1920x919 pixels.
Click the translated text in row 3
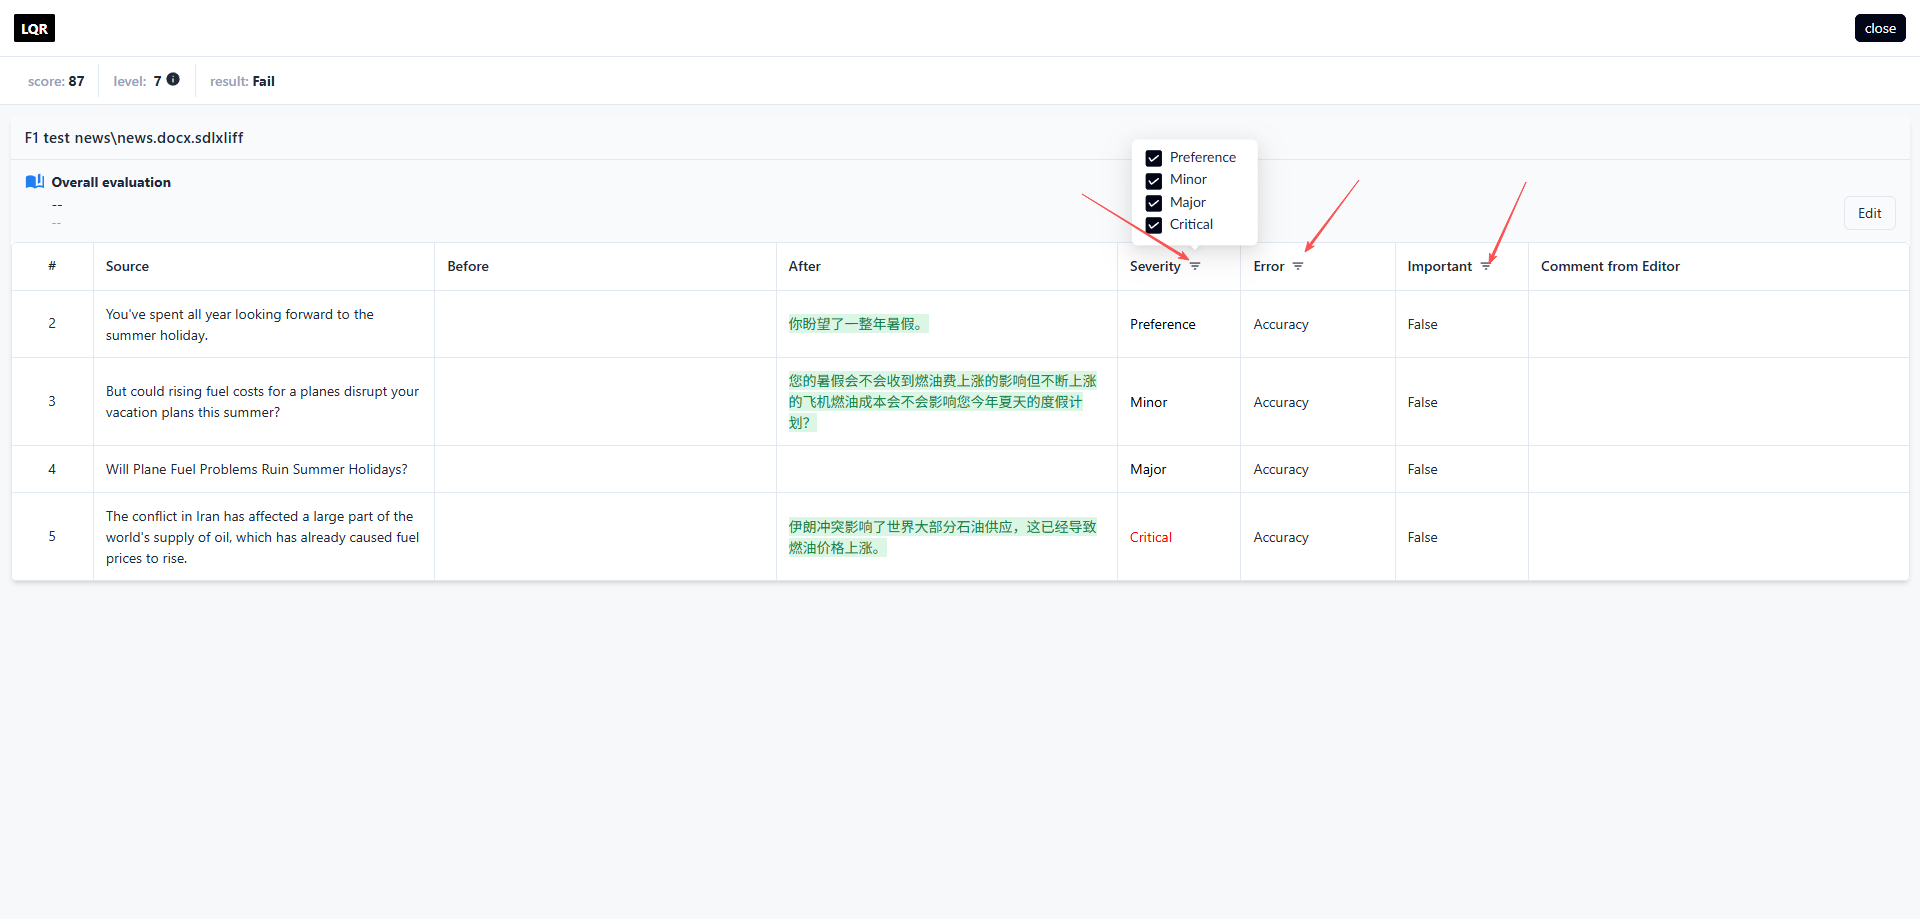942,402
